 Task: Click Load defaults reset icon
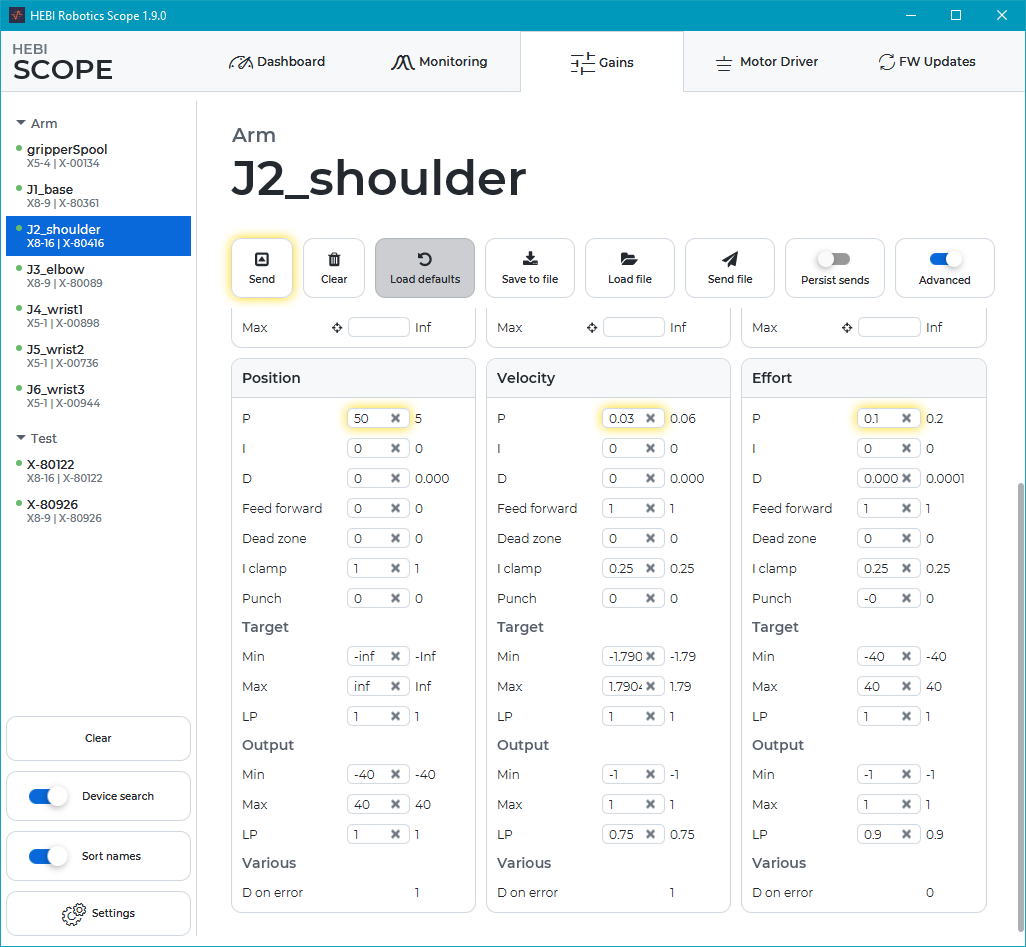click(425, 259)
